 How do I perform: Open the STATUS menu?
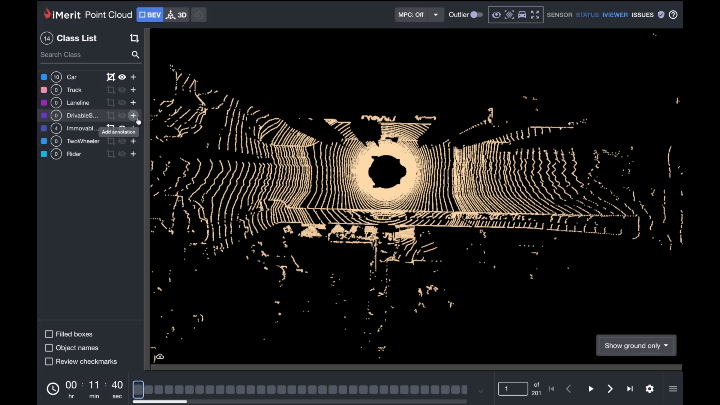click(587, 15)
